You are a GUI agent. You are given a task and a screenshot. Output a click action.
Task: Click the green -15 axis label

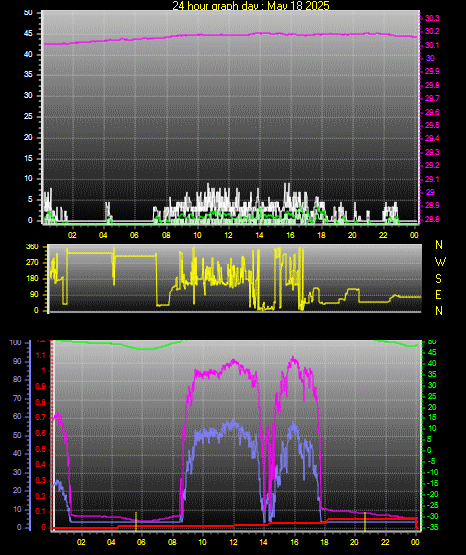(x=432, y=483)
